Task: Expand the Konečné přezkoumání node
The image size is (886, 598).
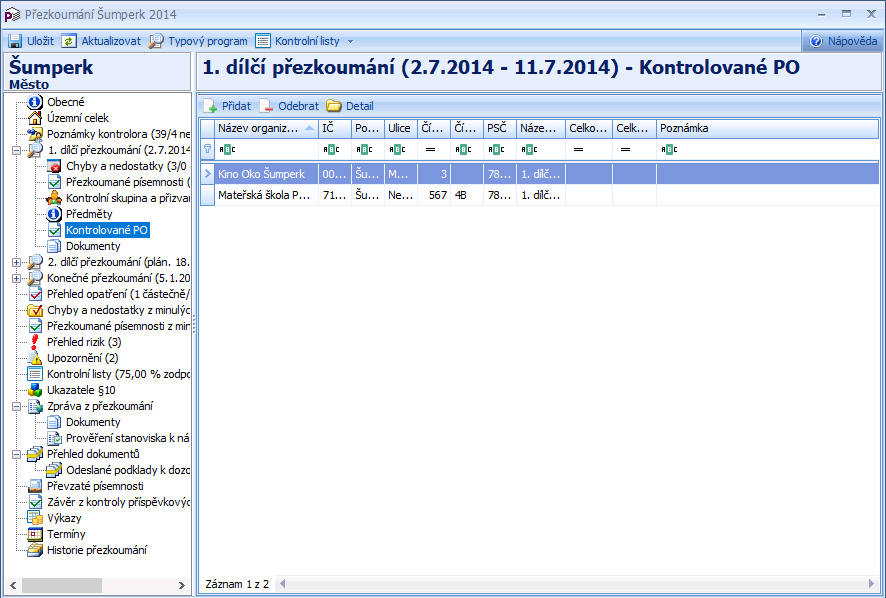Action: pos(16,278)
